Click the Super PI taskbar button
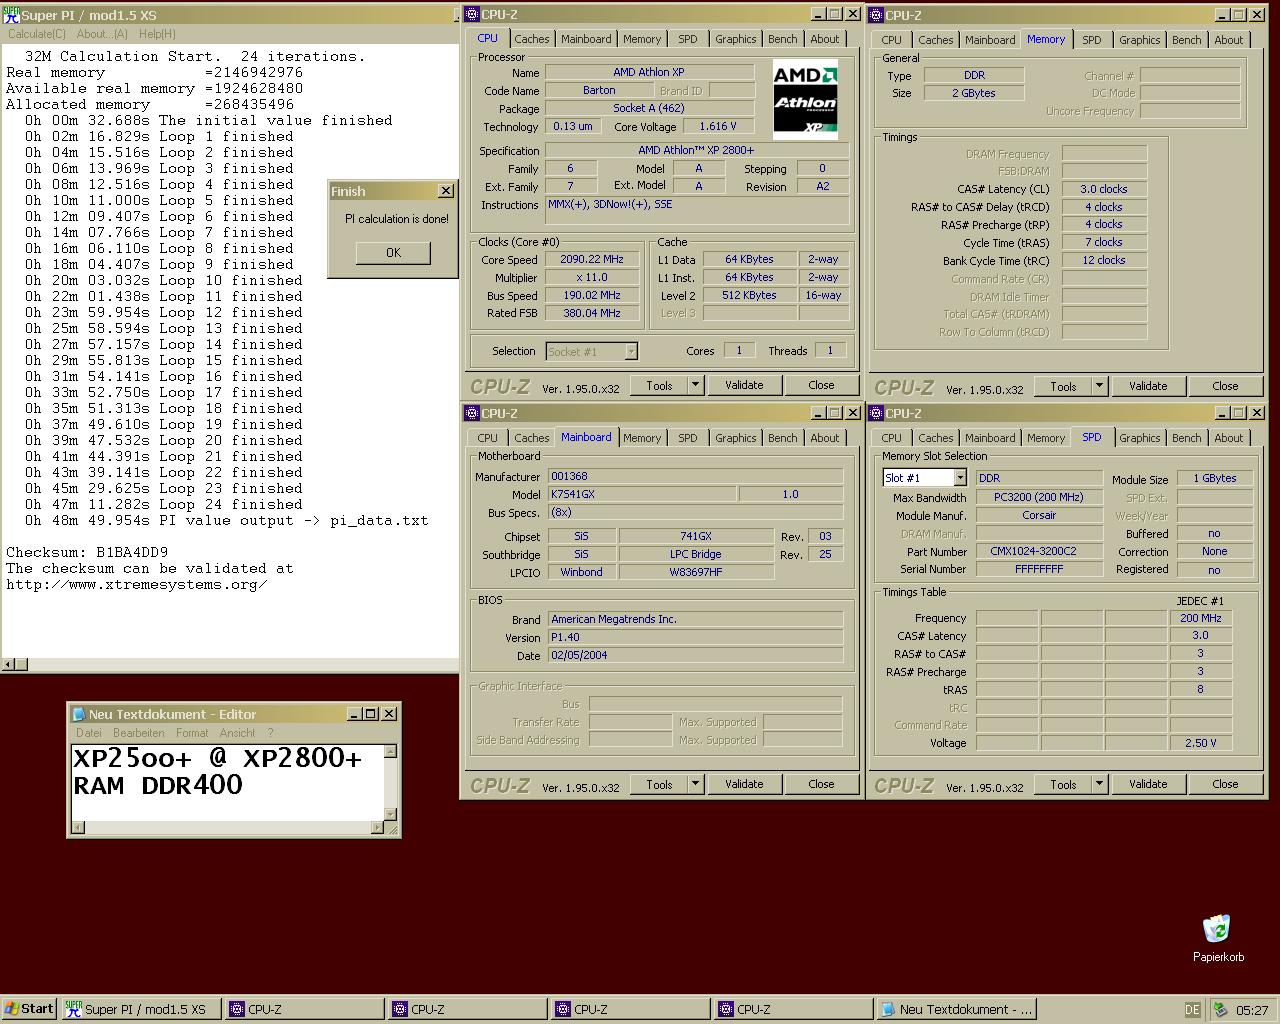The image size is (1280, 1024). 141,1009
